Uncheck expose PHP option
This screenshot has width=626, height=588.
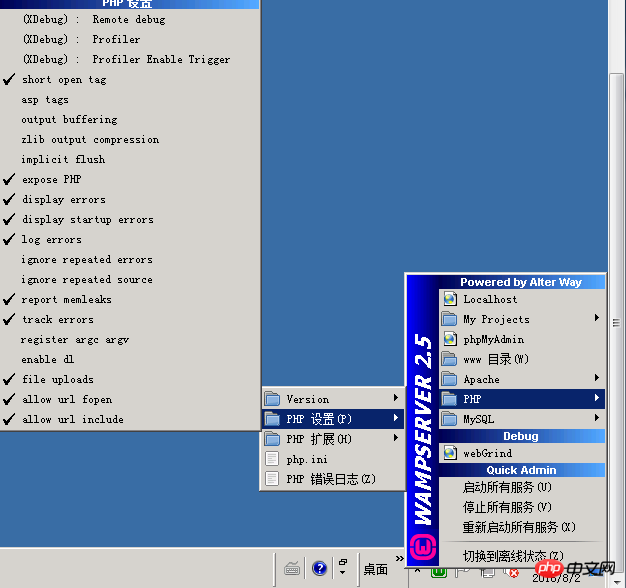pyautogui.click(x=130, y=179)
